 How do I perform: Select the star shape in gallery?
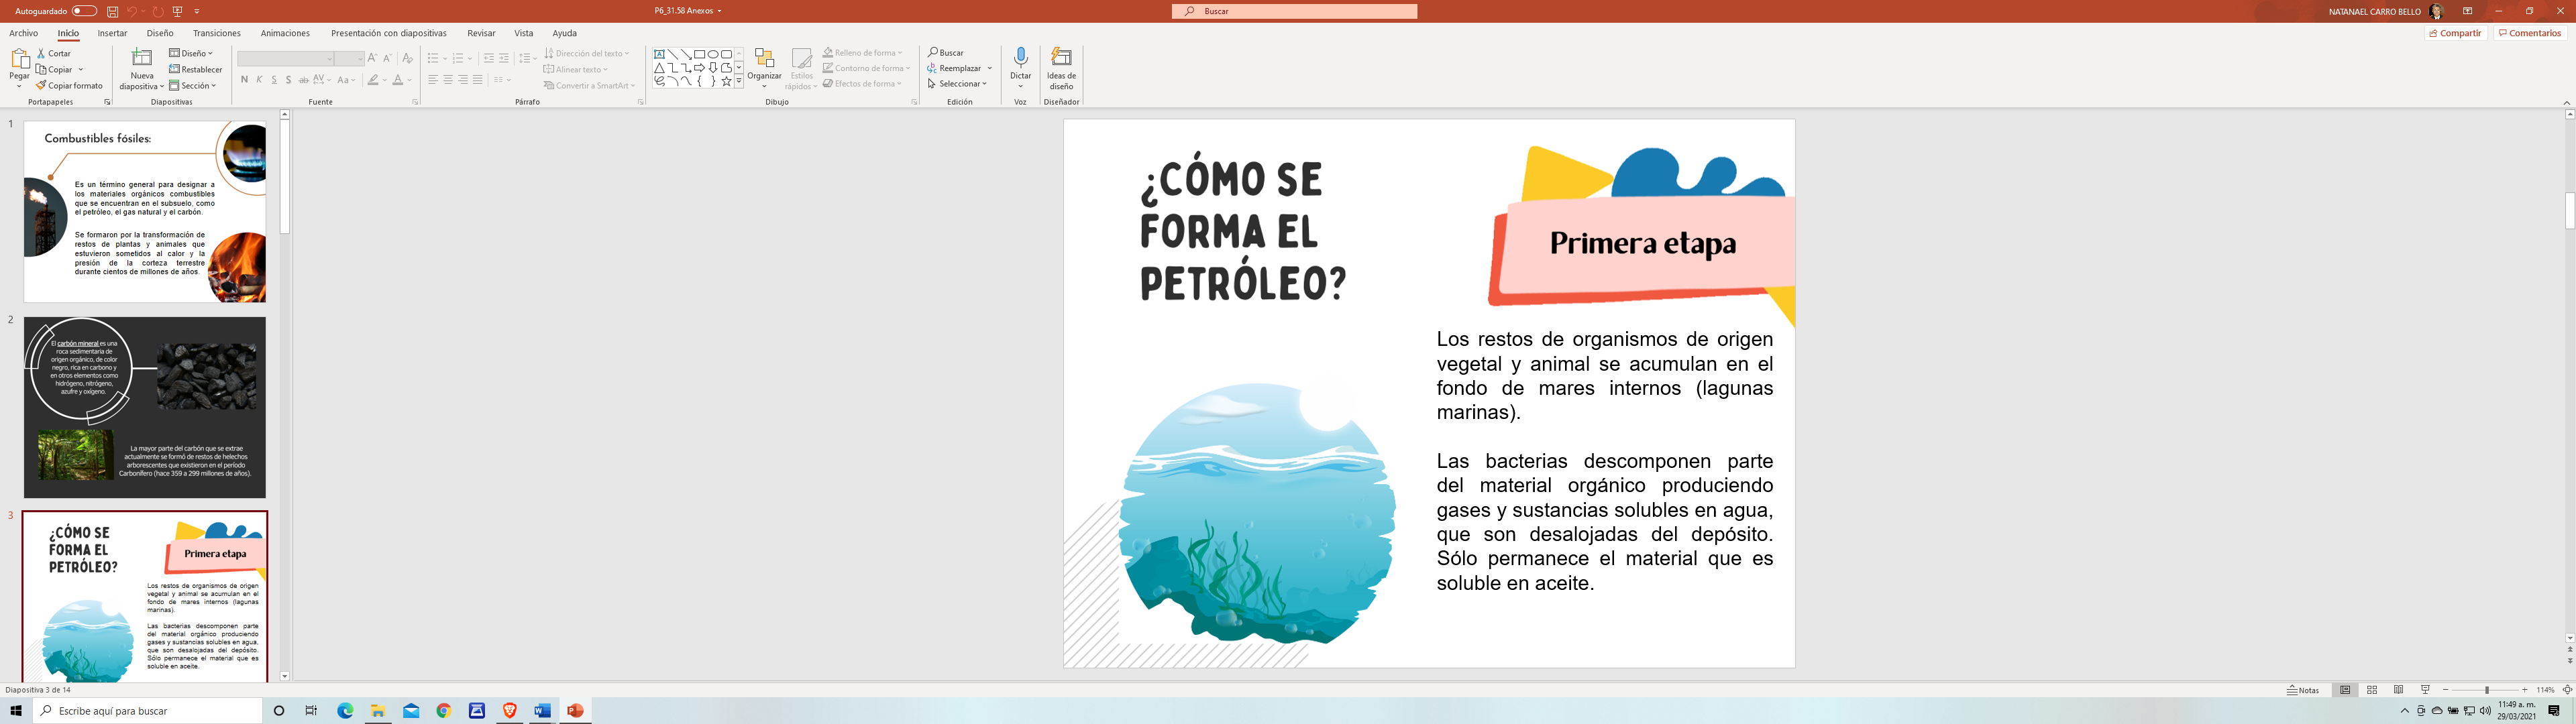(726, 81)
